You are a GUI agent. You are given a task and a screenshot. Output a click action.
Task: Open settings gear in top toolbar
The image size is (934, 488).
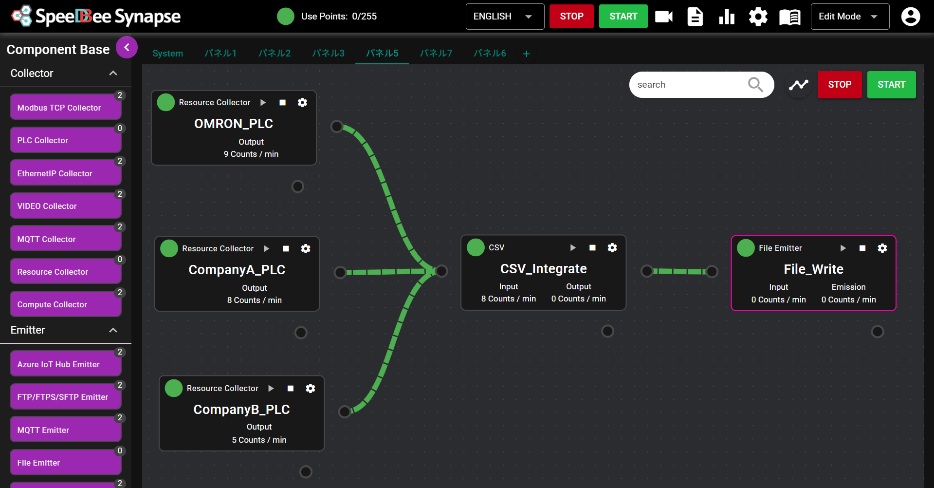click(758, 17)
